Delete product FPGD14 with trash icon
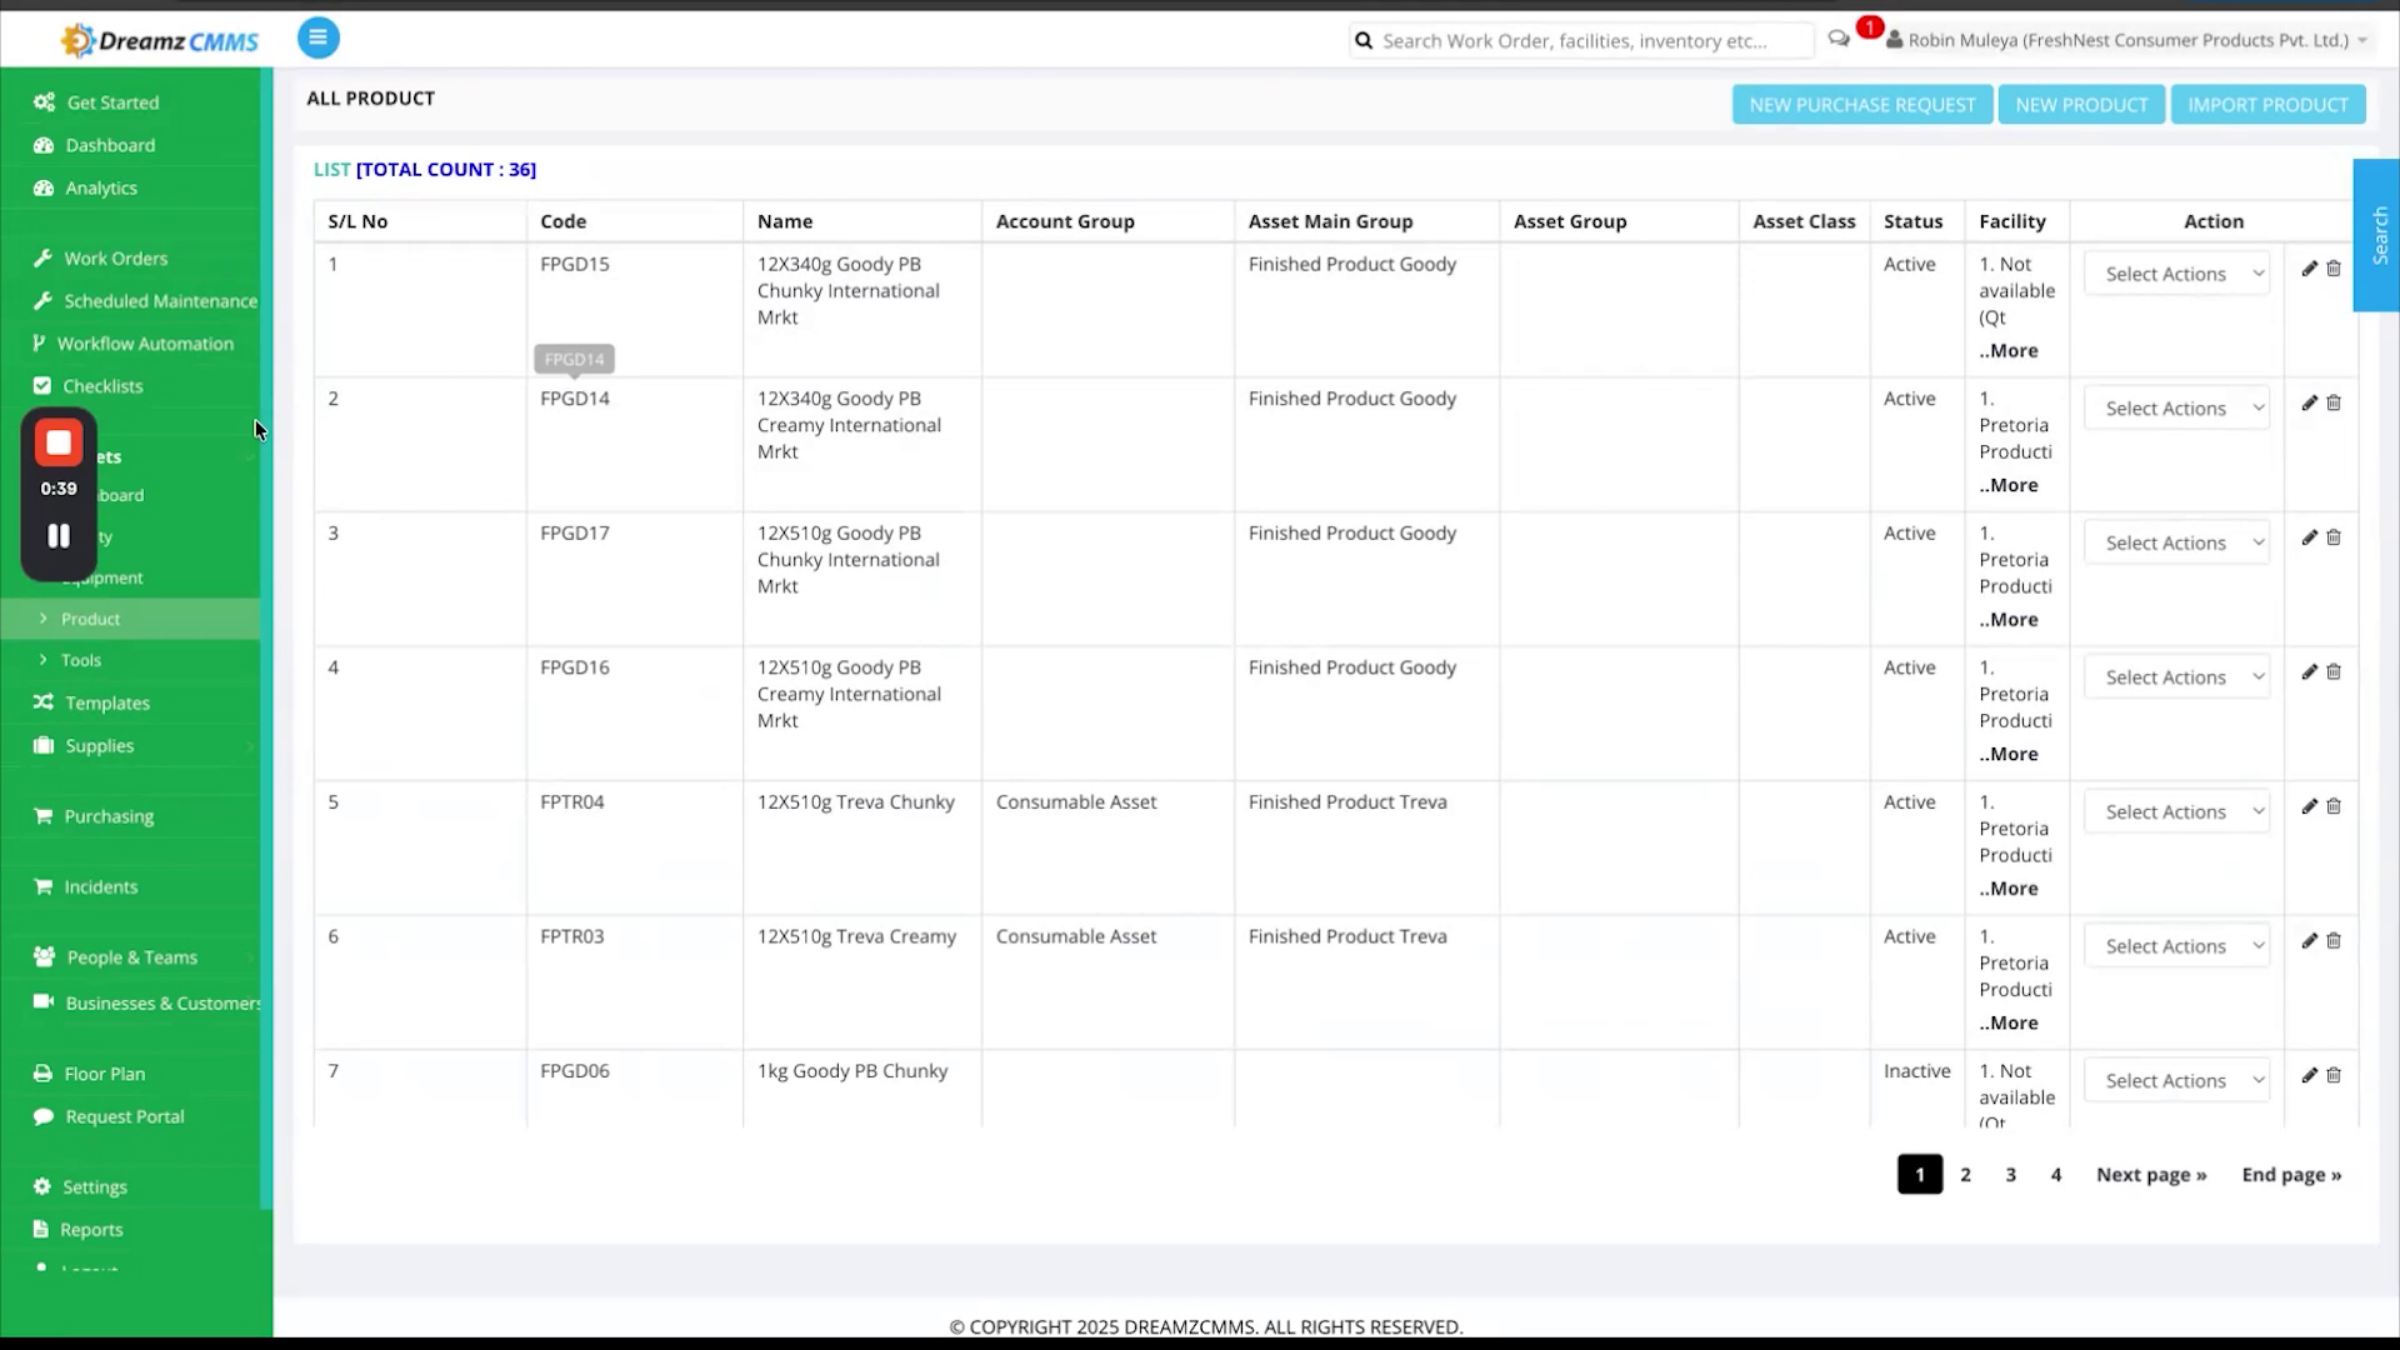Viewport: 2400px width, 1350px height. 2334,403
